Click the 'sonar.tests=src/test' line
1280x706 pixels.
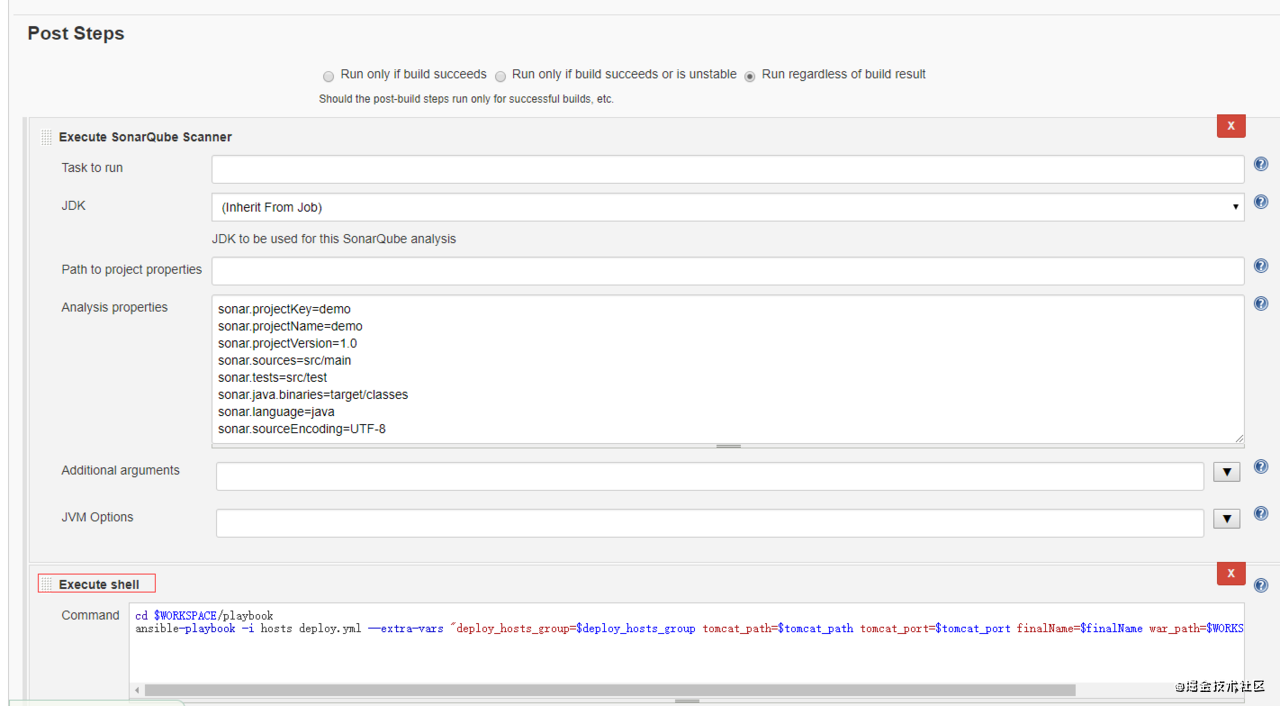(272, 378)
